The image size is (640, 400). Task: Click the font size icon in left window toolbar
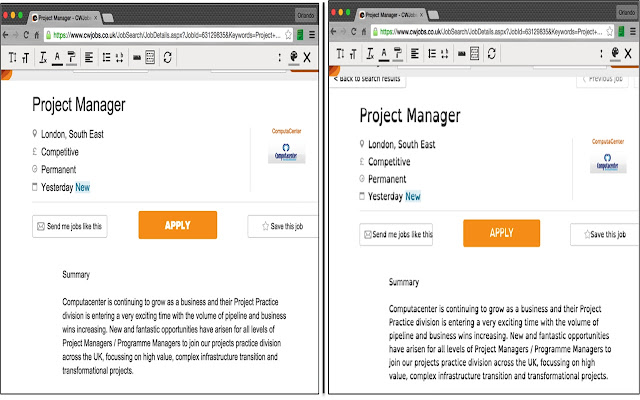pos(13,58)
